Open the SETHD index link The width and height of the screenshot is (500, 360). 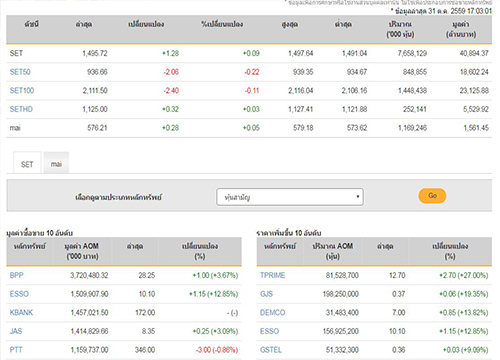(21, 109)
